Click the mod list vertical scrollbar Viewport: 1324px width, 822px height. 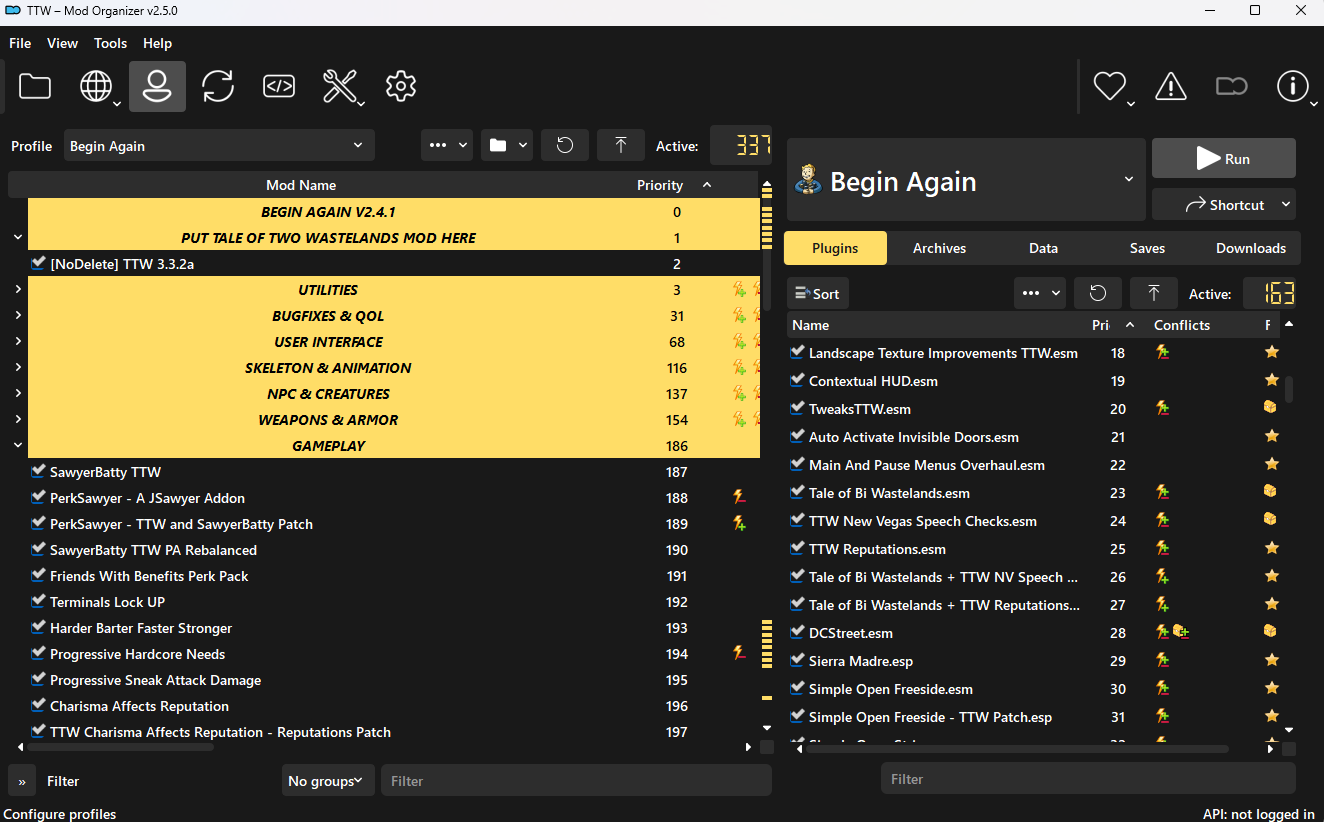pos(767,455)
